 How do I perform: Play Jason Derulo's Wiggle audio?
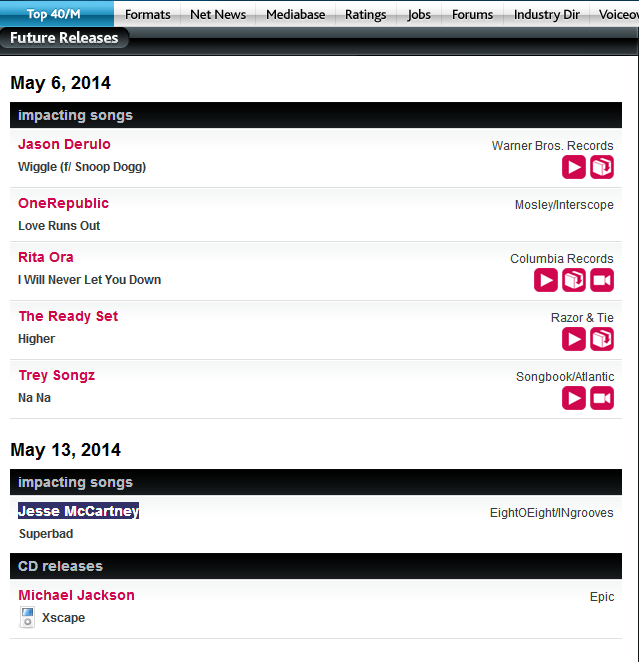573,167
